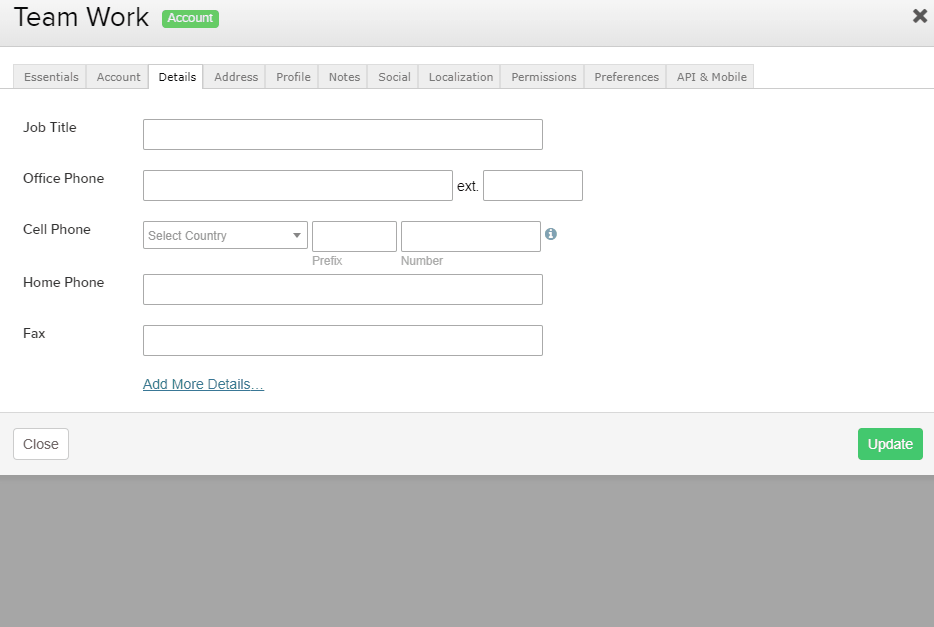Open the Address tab
Image resolution: width=934 pixels, height=627 pixels.
coord(236,77)
